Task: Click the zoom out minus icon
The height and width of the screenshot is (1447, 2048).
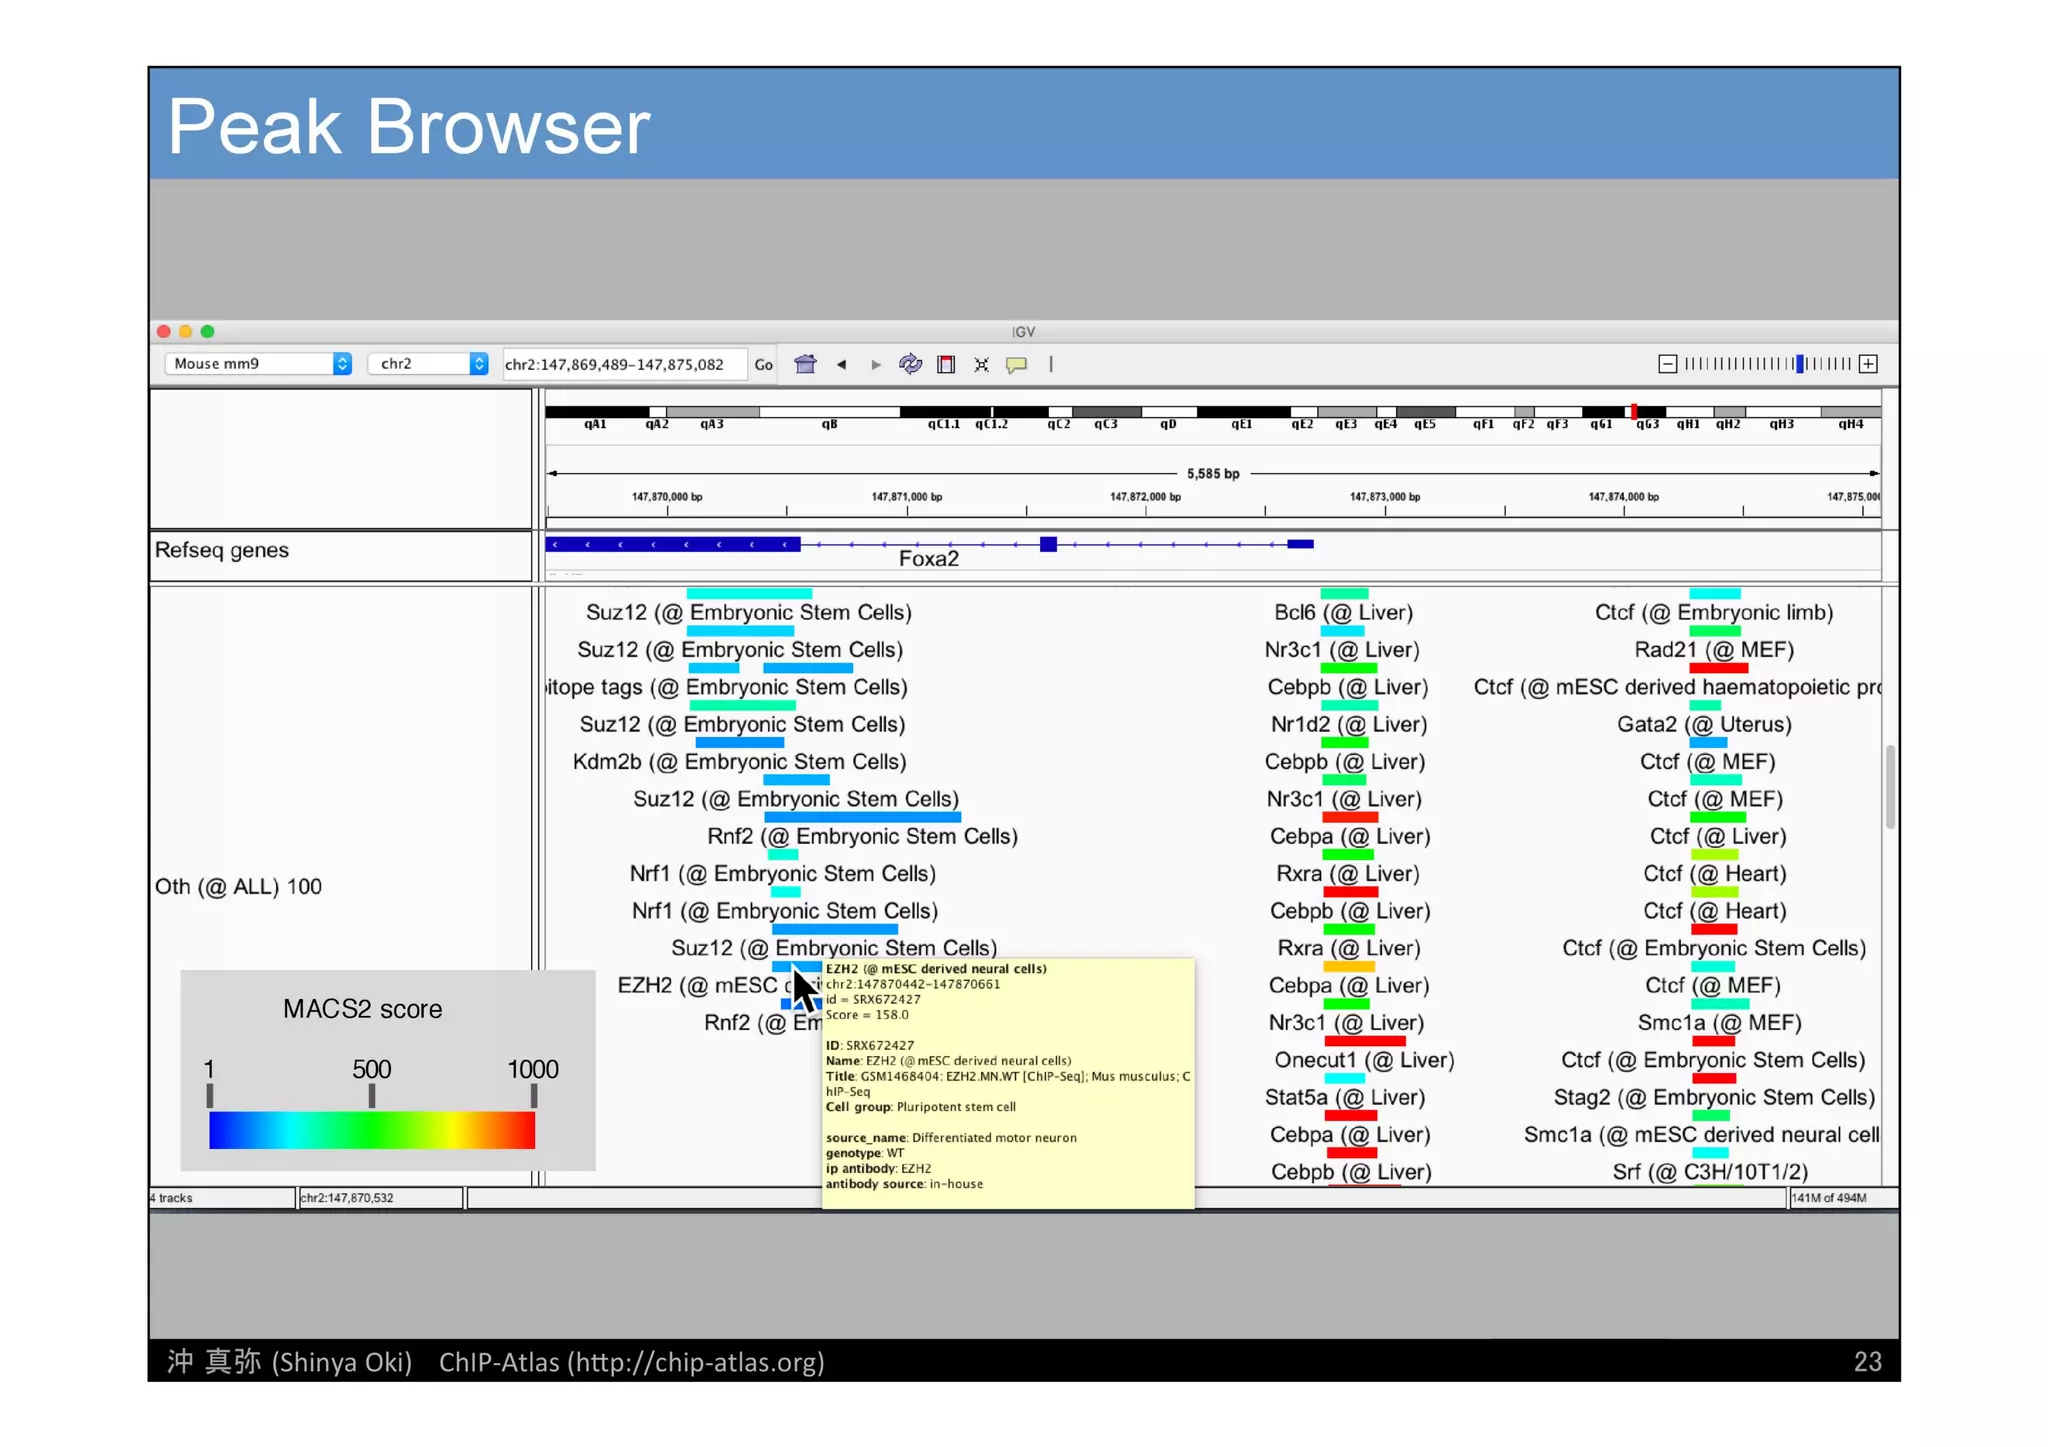Action: pos(1667,364)
